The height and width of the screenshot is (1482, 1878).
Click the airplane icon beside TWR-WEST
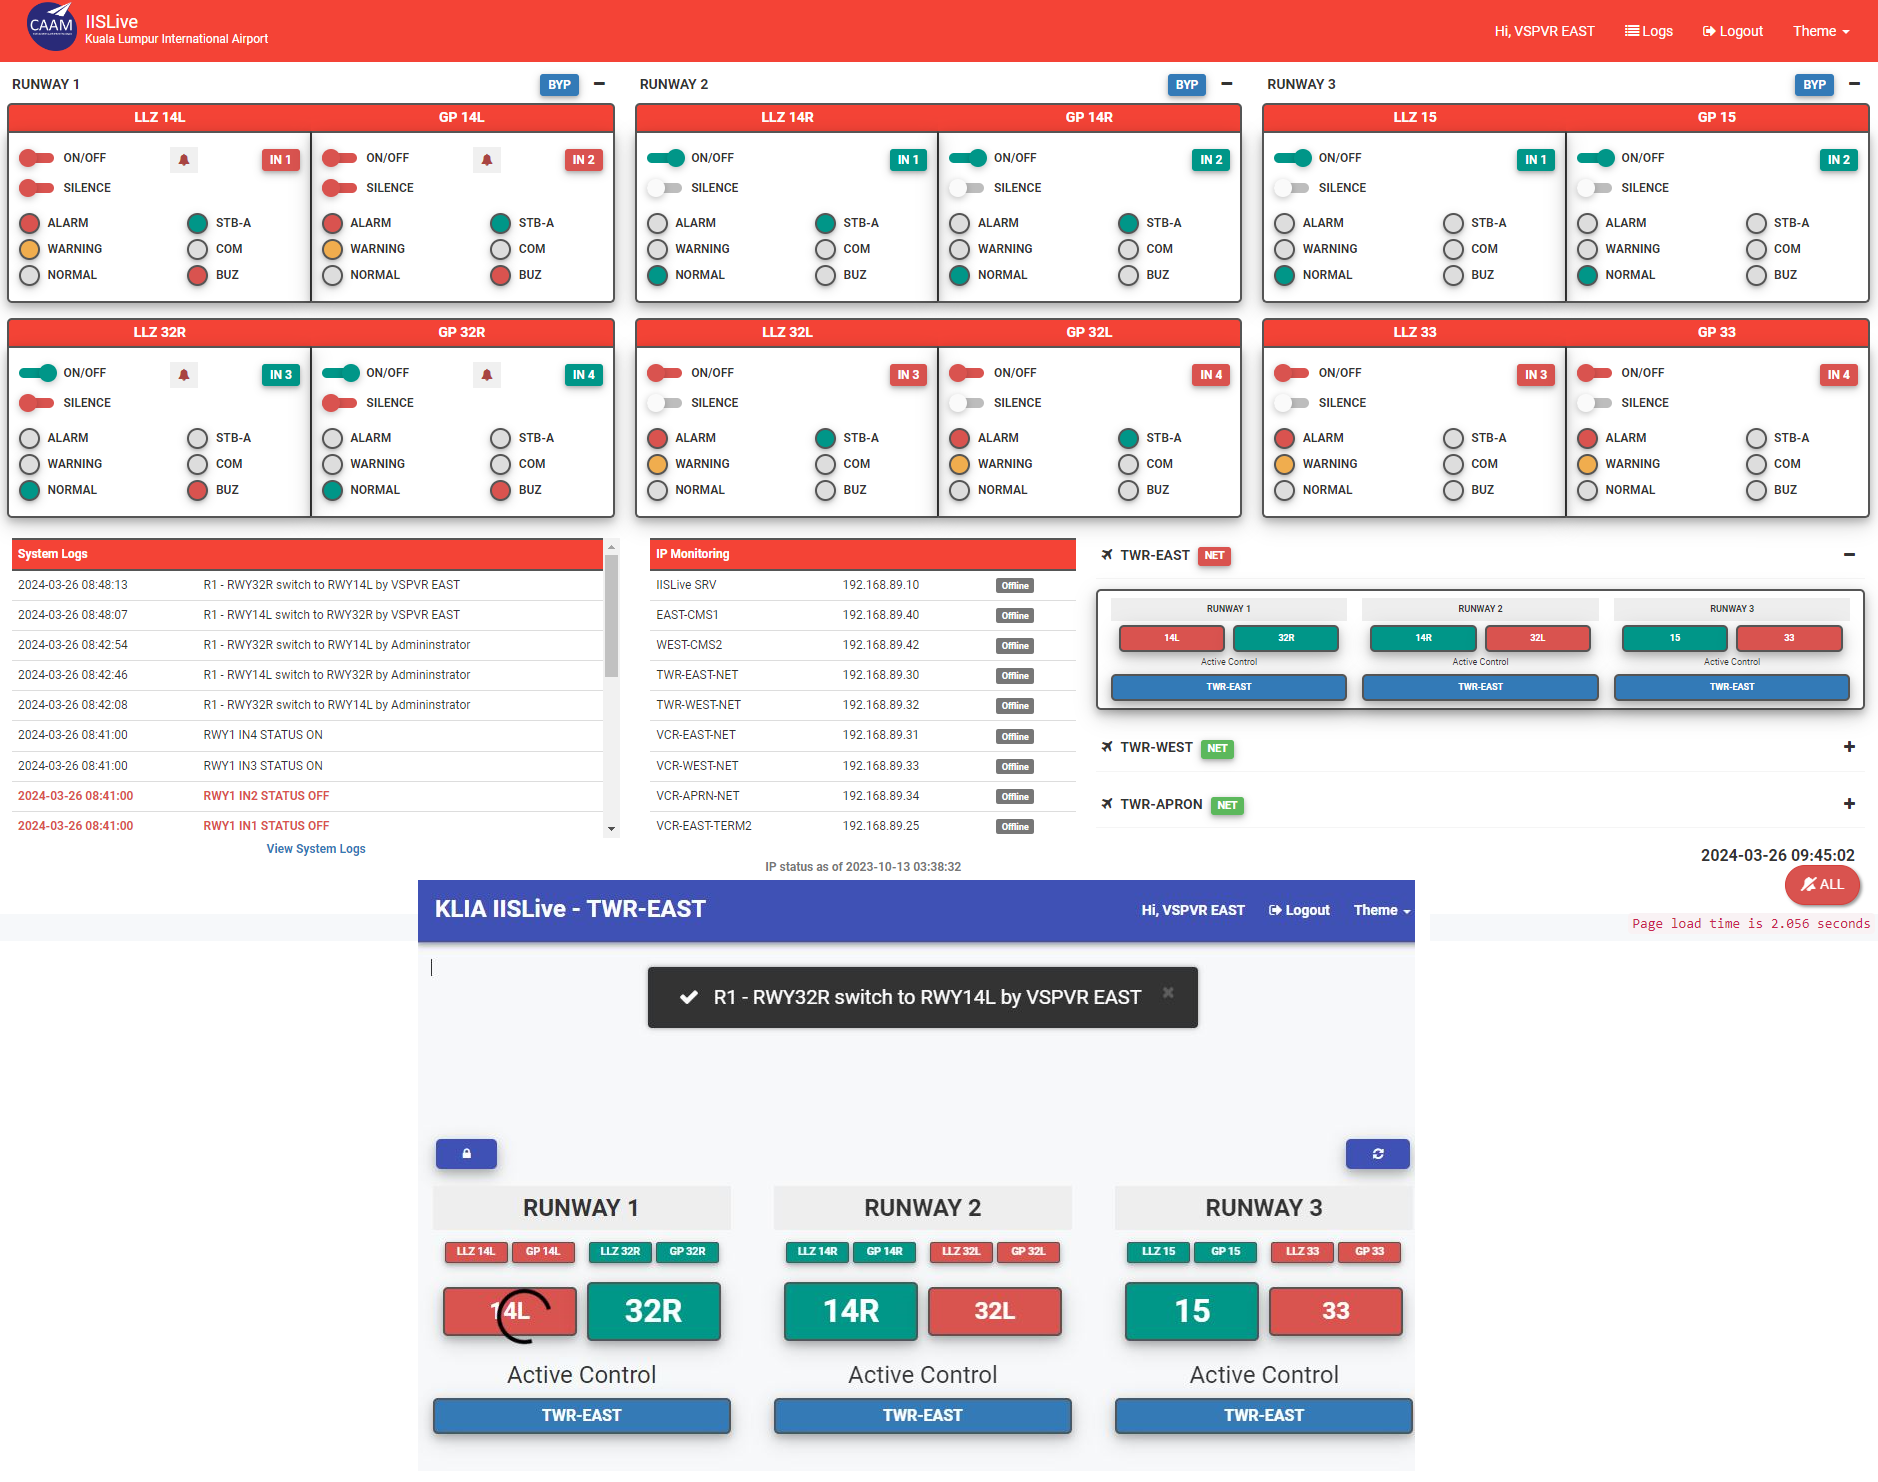click(1107, 747)
